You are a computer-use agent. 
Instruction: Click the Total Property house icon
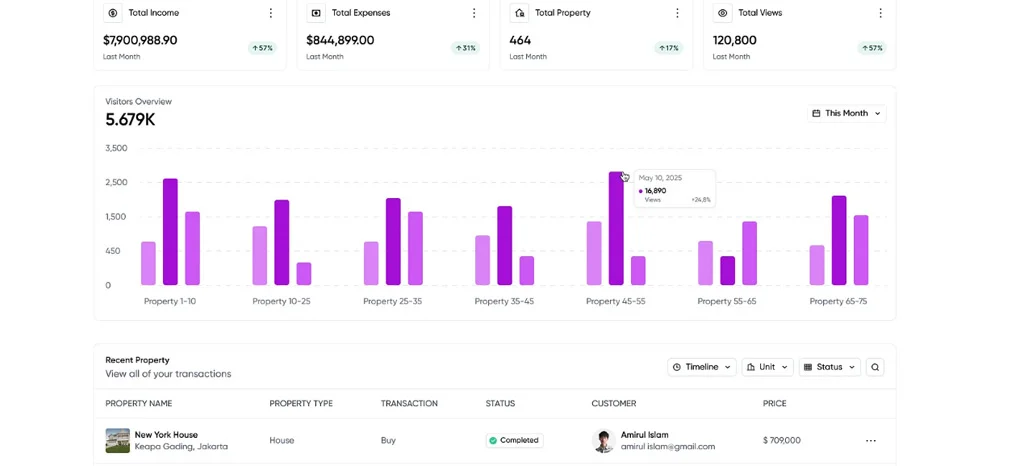click(x=520, y=13)
